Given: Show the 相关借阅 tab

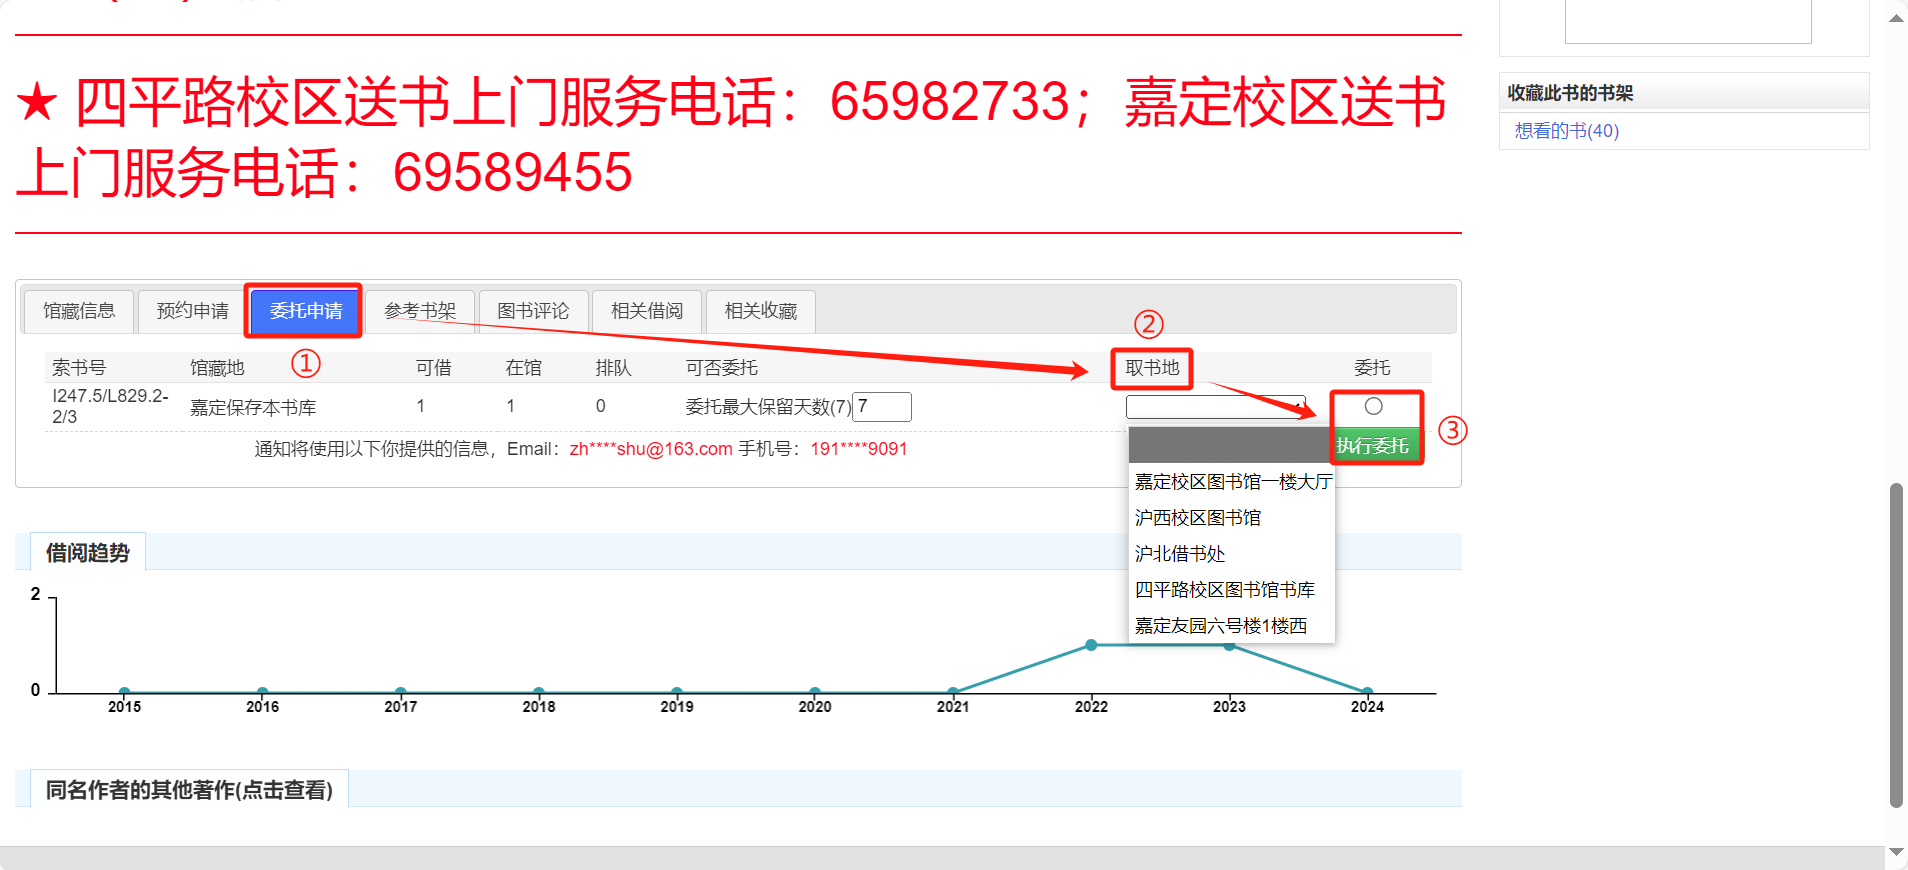Looking at the screenshot, I should pyautogui.click(x=647, y=311).
